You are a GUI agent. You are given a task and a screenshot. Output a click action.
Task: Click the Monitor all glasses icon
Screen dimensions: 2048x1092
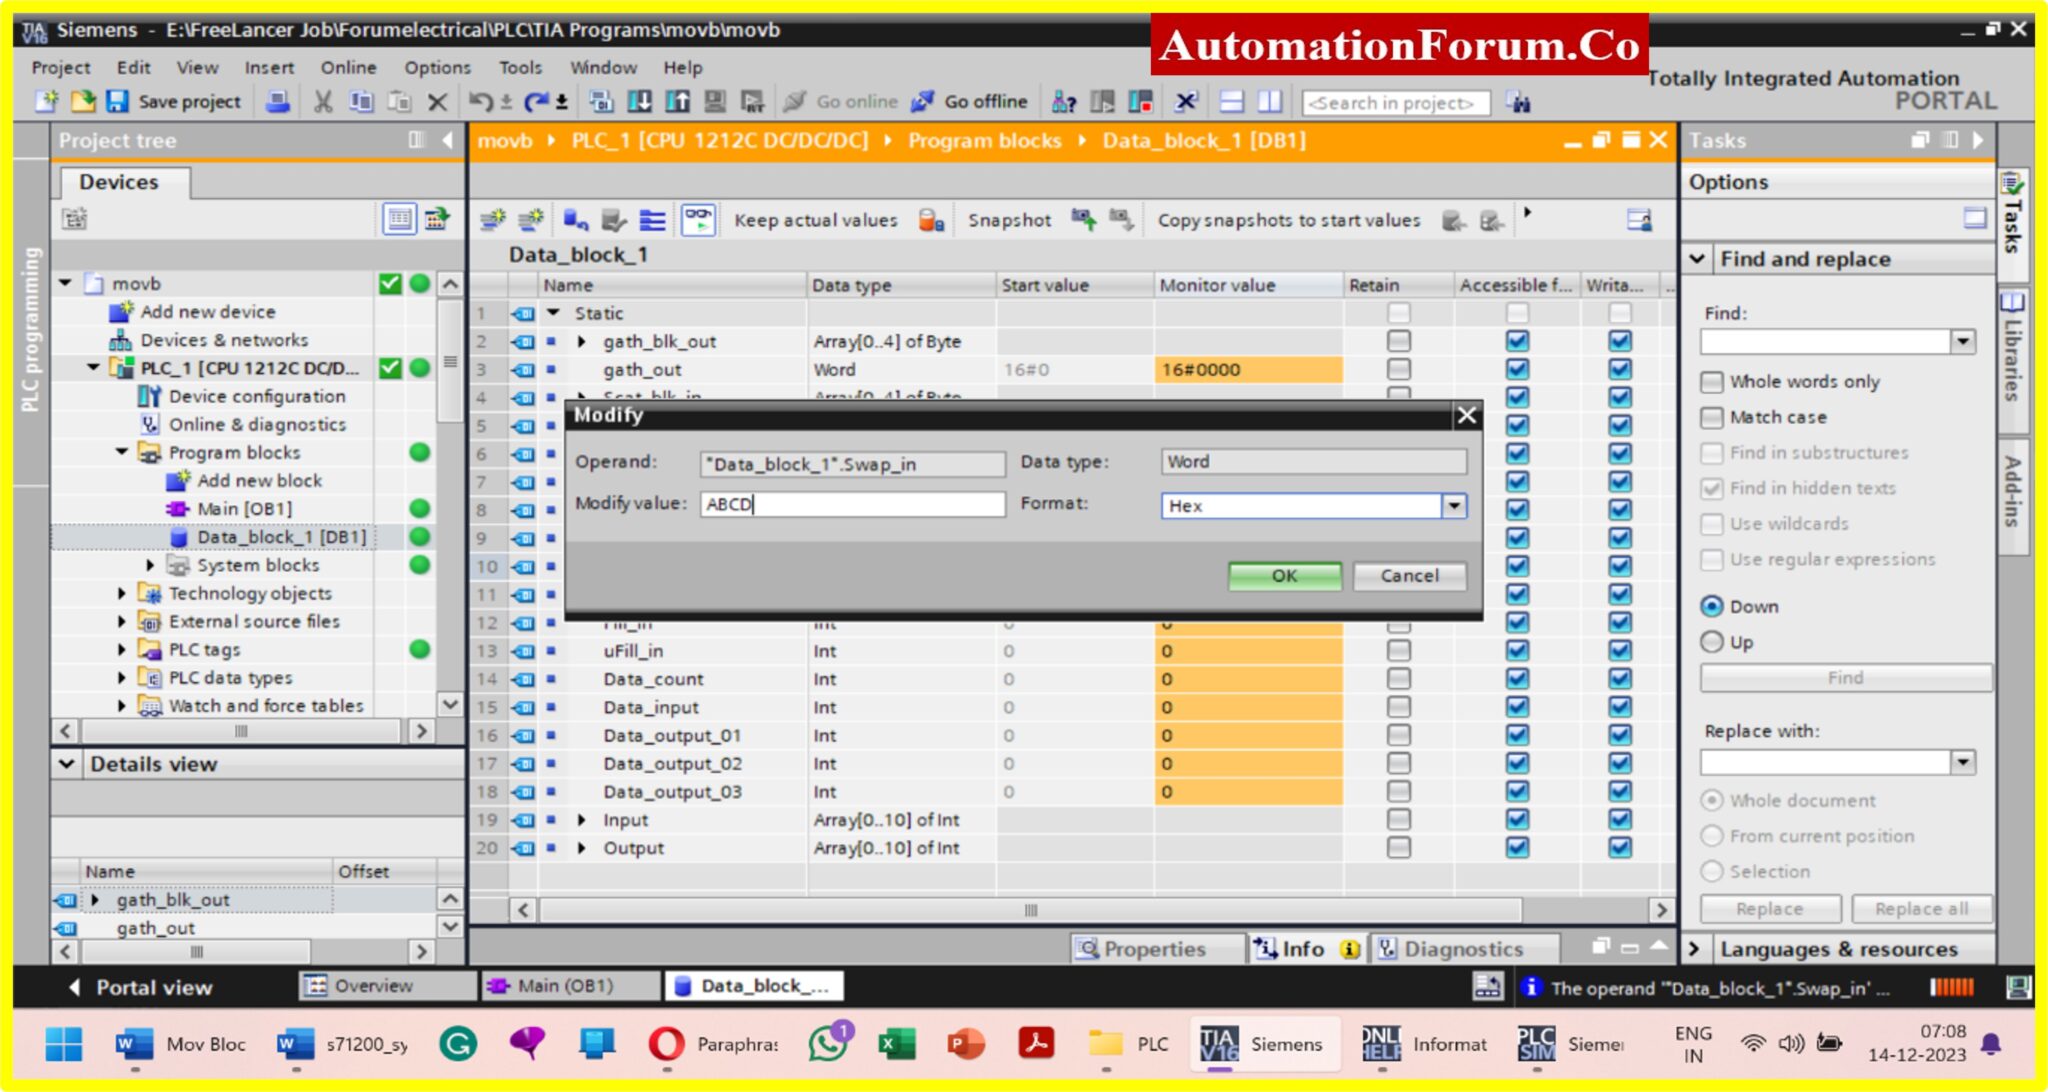click(698, 219)
